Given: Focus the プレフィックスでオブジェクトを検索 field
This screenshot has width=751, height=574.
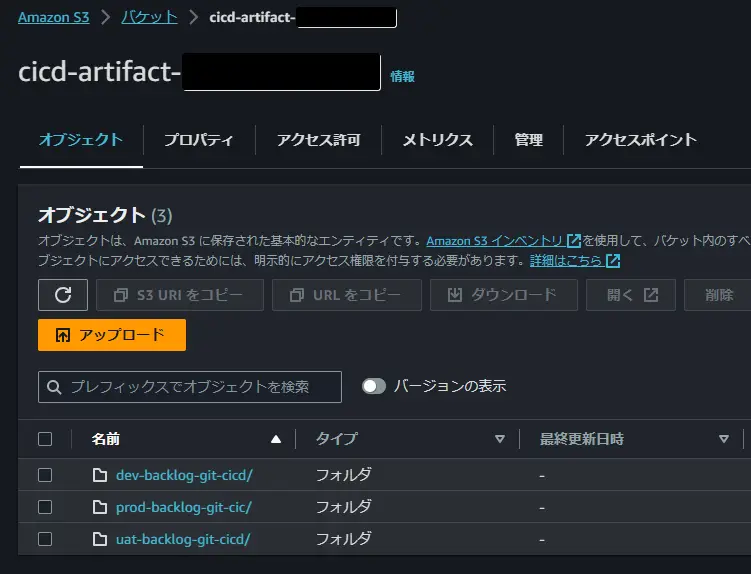Looking at the screenshot, I should 190,387.
